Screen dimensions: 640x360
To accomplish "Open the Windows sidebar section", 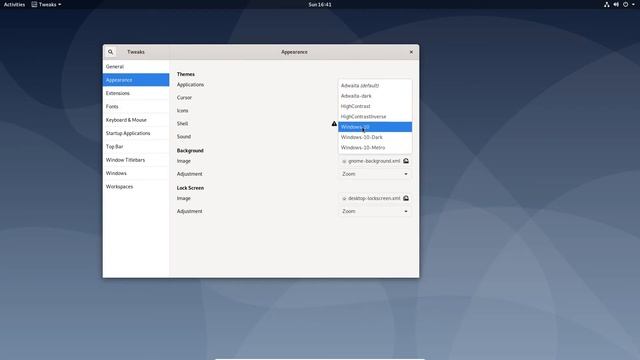I will [136, 173].
